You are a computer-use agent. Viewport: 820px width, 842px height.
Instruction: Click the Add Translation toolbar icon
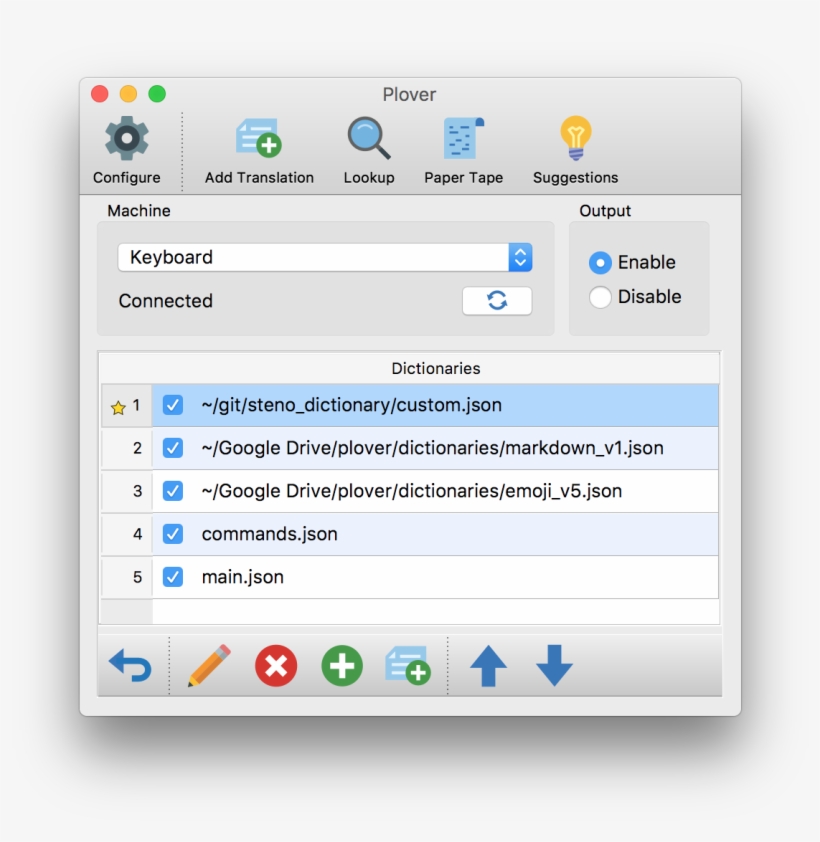pos(259,139)
